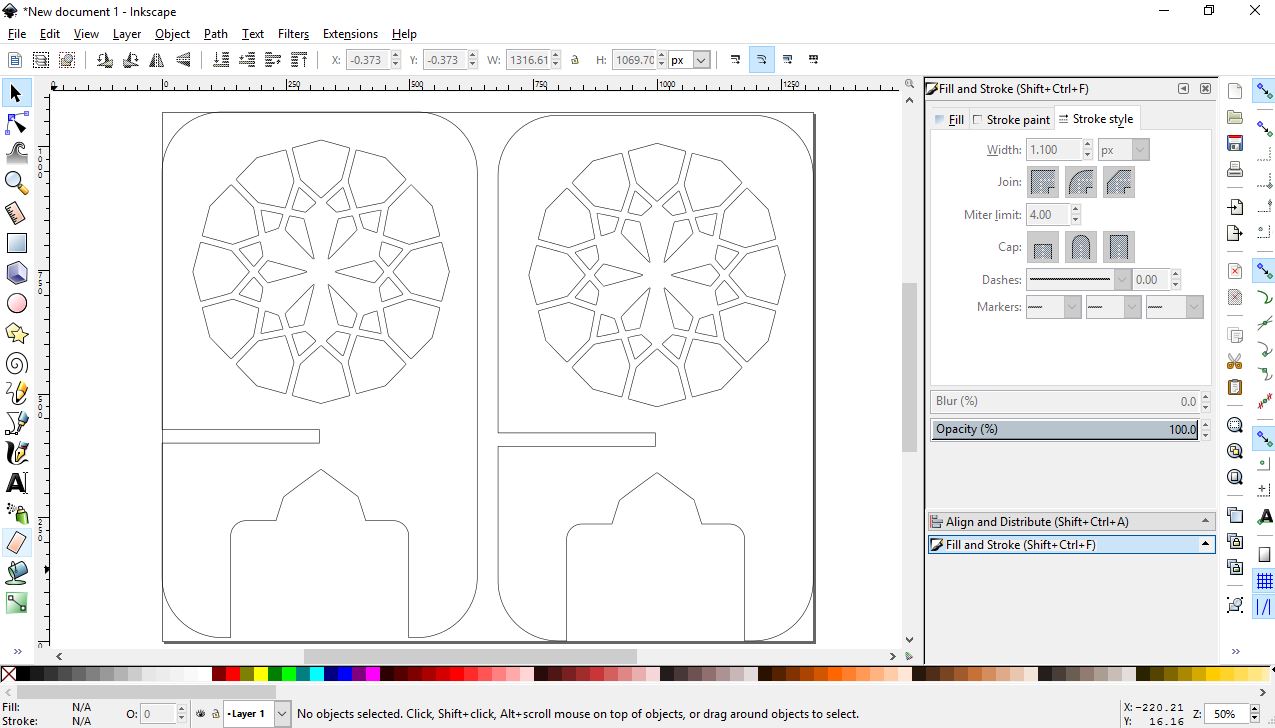Select the Zoom magnifier tool
The height and width of the screenshot is (728, 1275).
pyautogui.click(x=16, y=183)
